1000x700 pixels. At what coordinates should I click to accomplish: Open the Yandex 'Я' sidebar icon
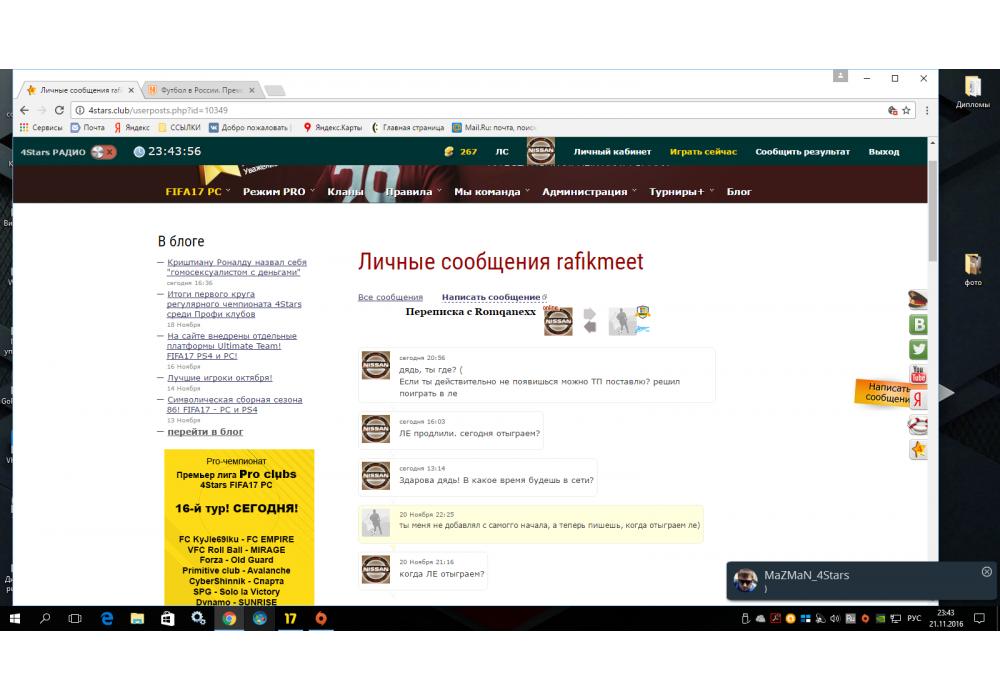[x=918, y=400]
